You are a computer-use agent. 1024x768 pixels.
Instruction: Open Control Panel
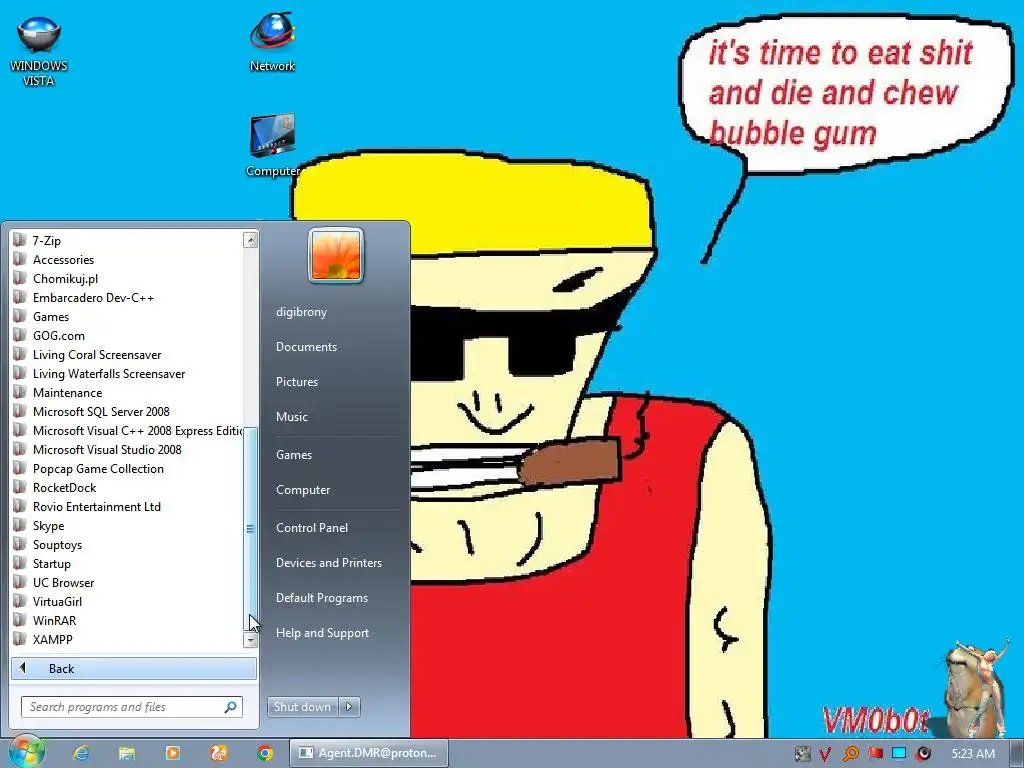[x=312, y=528]
